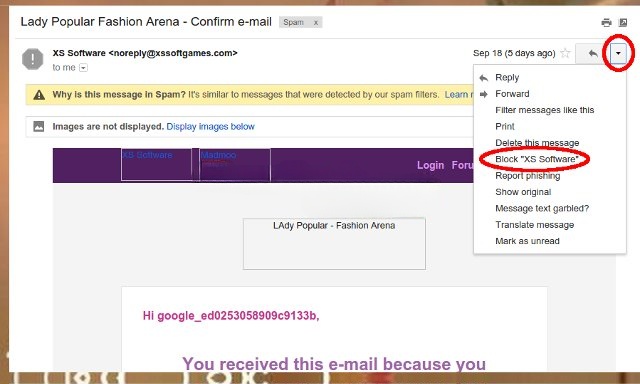Open the More options dropdown arrow
The width and height of the screenshot is (640, 384).
click(x=618, y=53)
